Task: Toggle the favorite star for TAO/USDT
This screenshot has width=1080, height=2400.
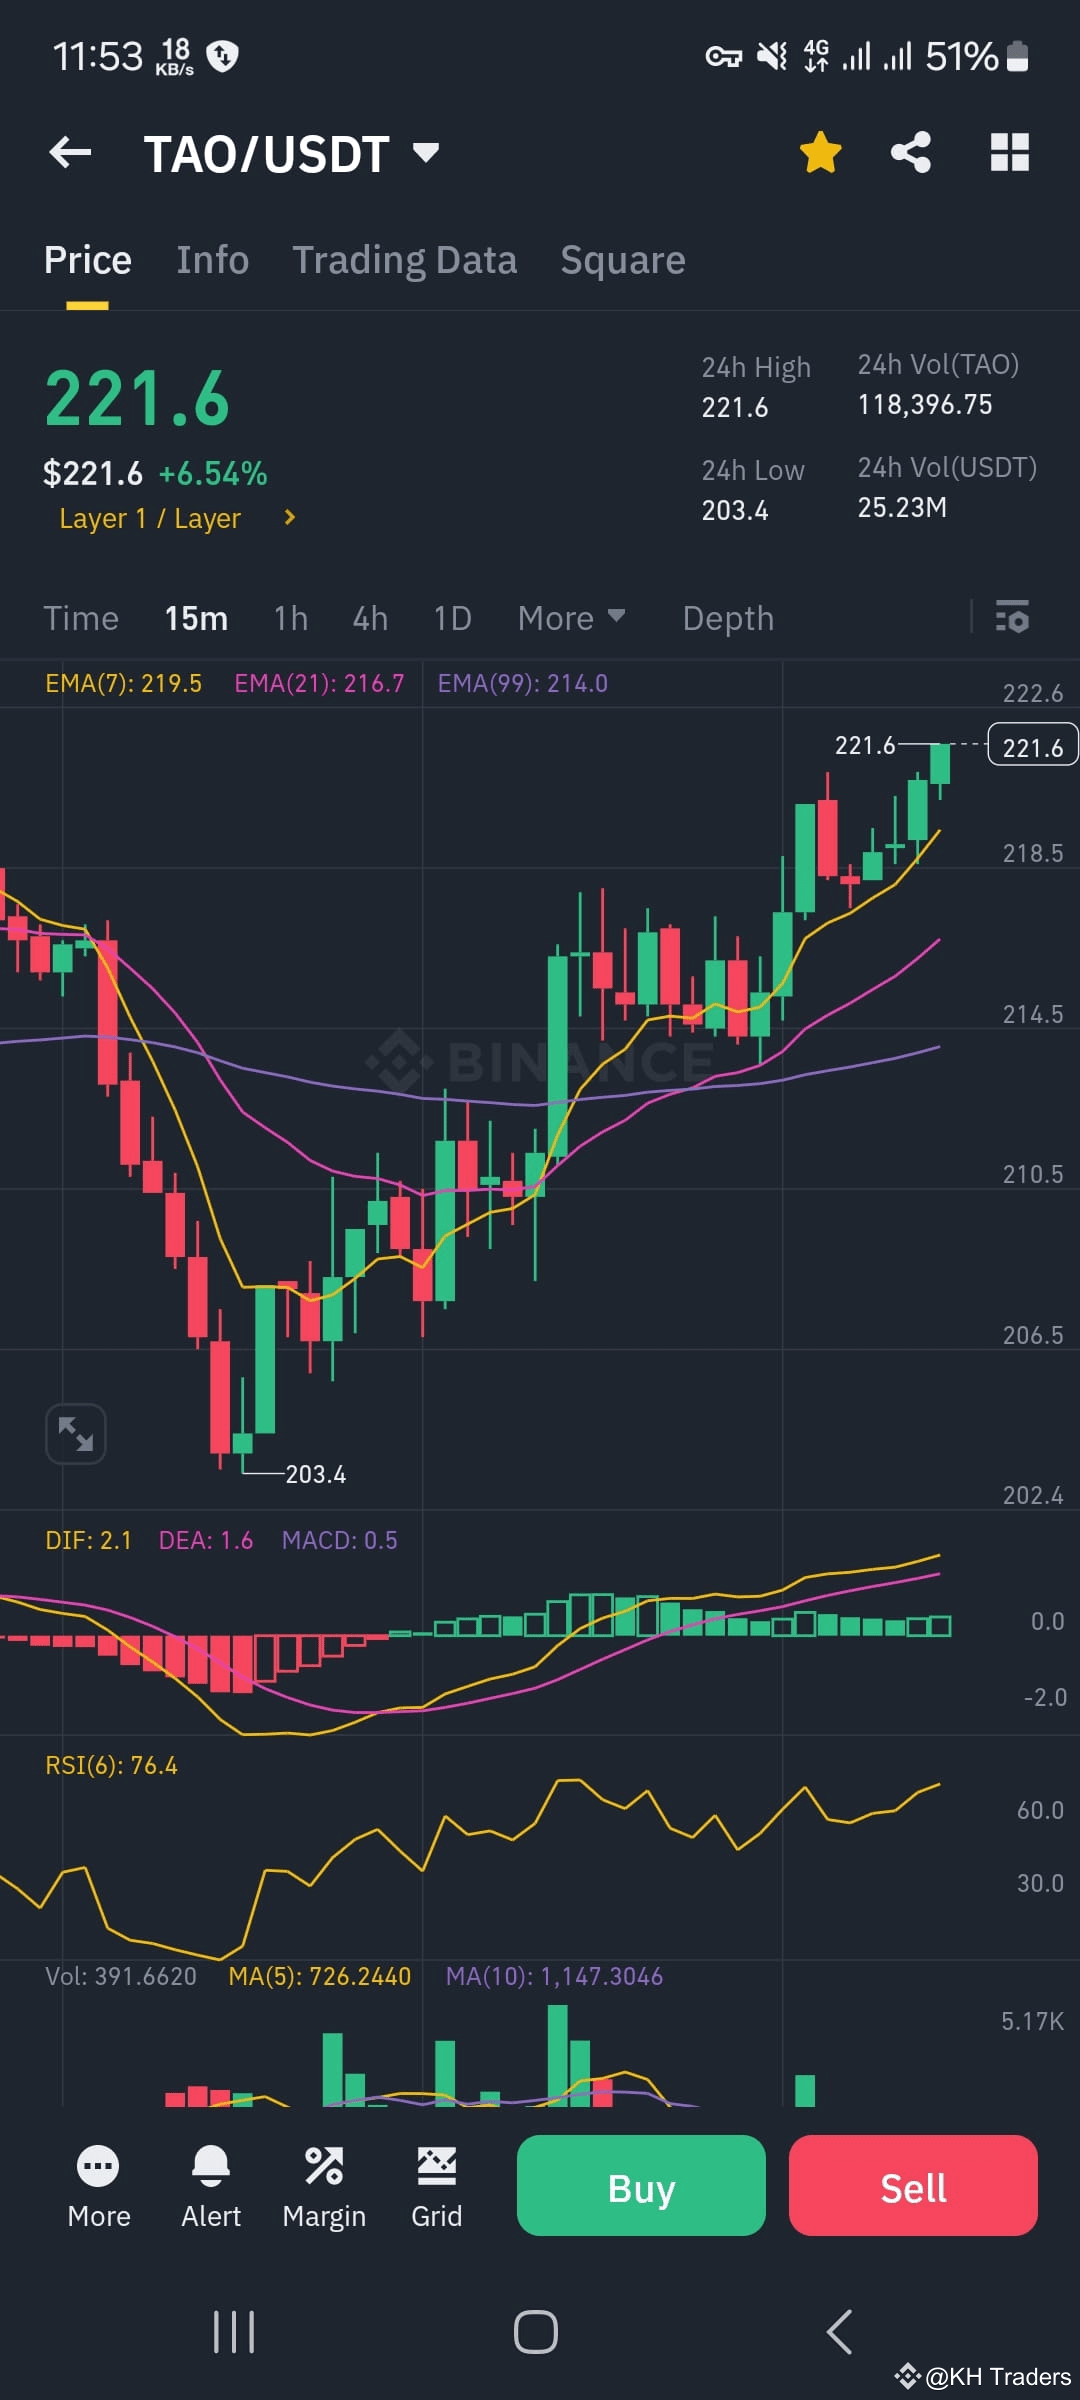Action: coord(820,153)
